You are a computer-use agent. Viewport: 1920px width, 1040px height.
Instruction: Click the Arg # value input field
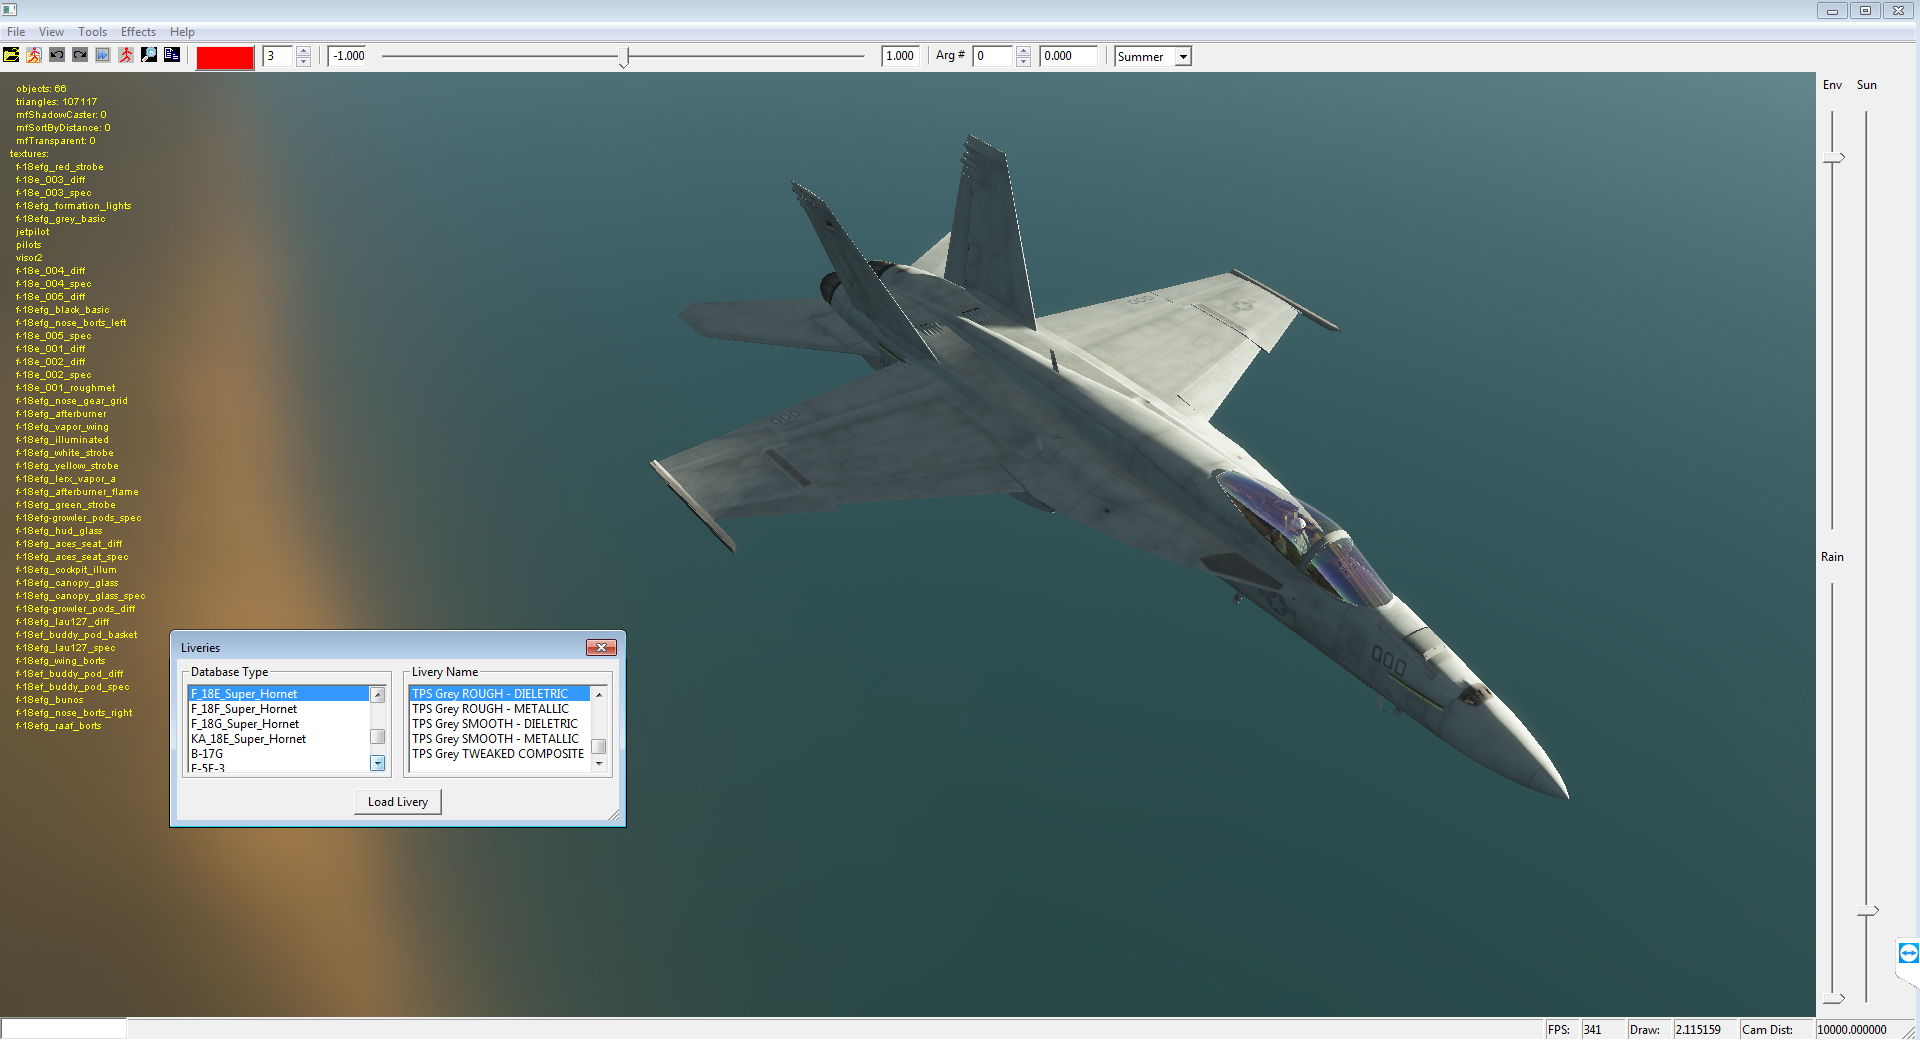(x=995, y=56)
